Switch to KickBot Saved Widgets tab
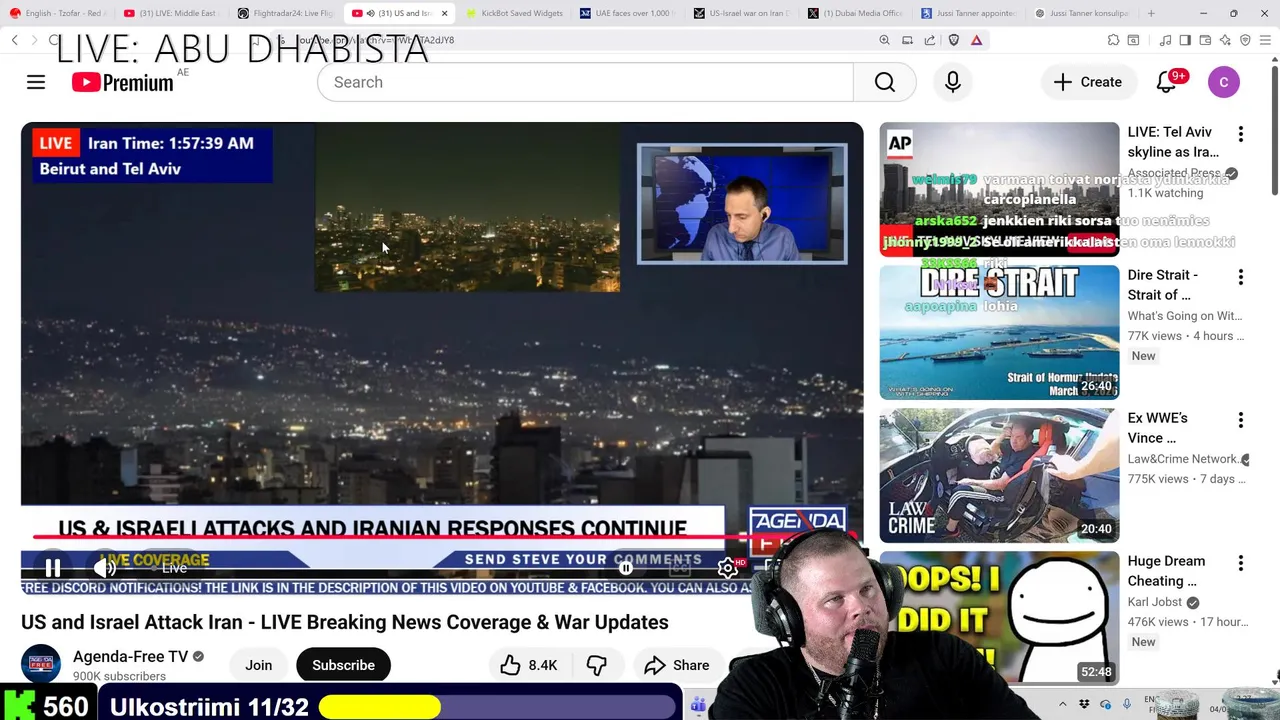 click(513, 13)
